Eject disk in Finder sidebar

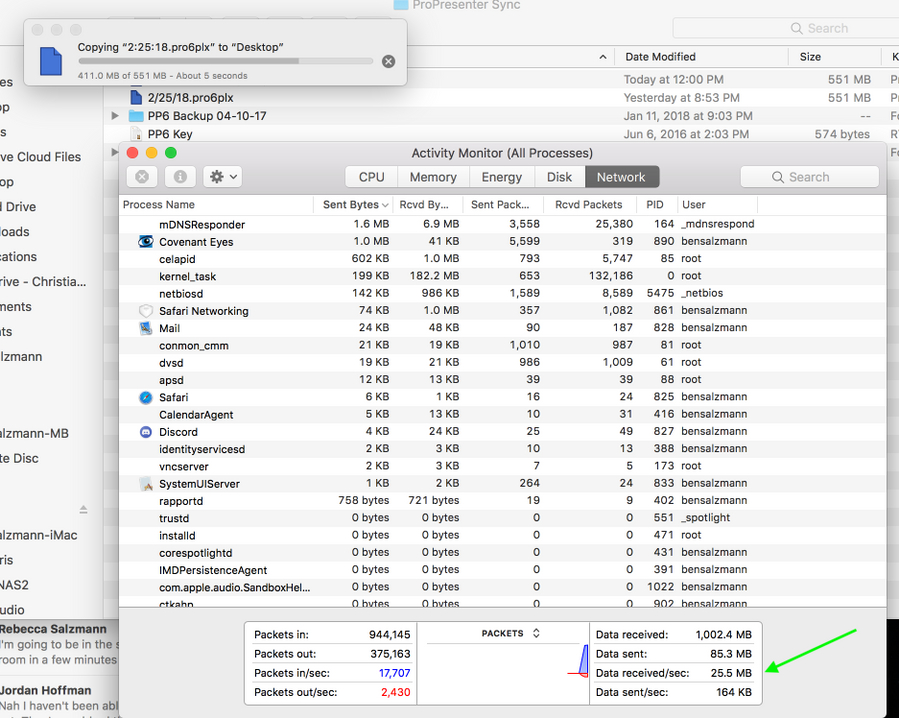coord(83,509)
